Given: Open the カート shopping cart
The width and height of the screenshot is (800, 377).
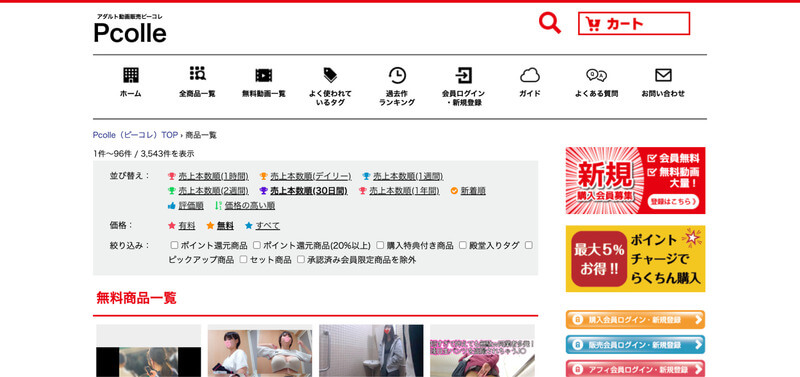Looking at the screenshot, I should tap(634, 23).
